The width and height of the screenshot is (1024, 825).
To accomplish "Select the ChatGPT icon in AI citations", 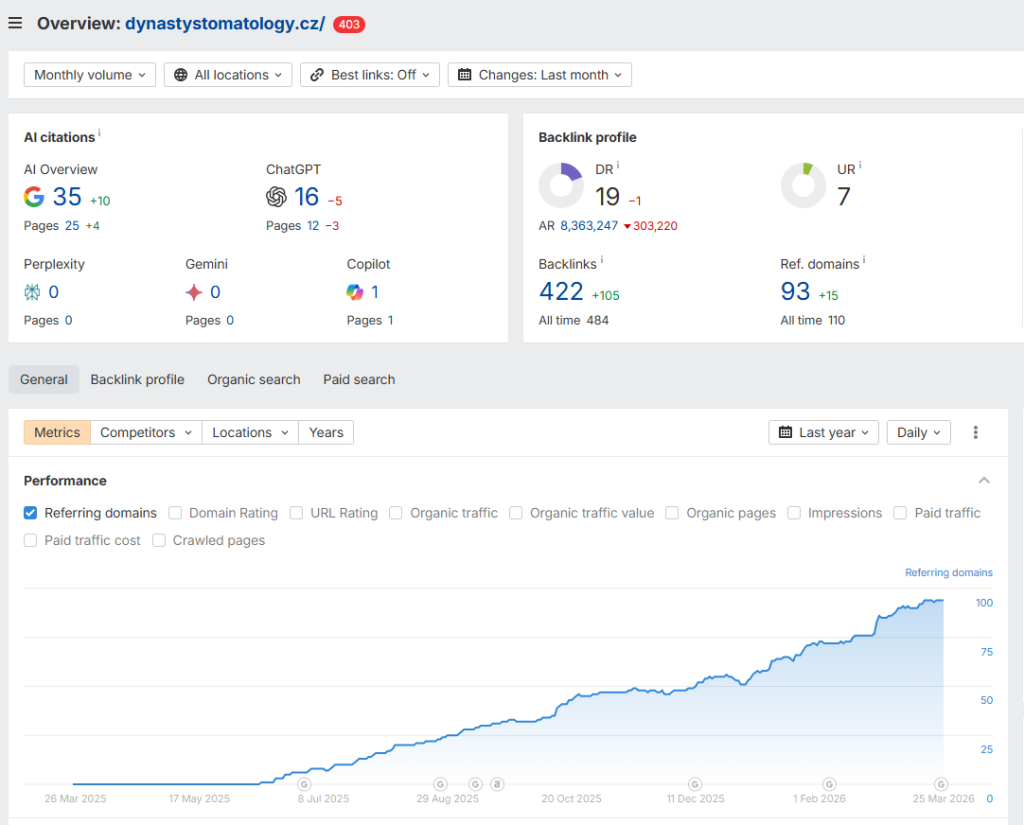I will (276, 197).
